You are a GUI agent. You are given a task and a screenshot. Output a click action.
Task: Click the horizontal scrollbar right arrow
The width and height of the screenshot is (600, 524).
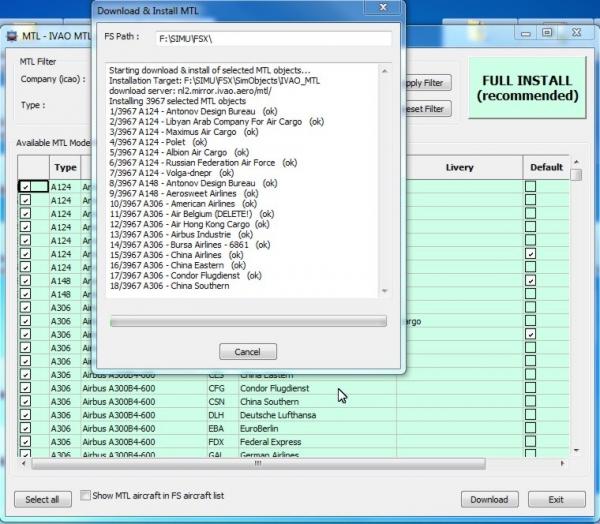click(562, 464)
